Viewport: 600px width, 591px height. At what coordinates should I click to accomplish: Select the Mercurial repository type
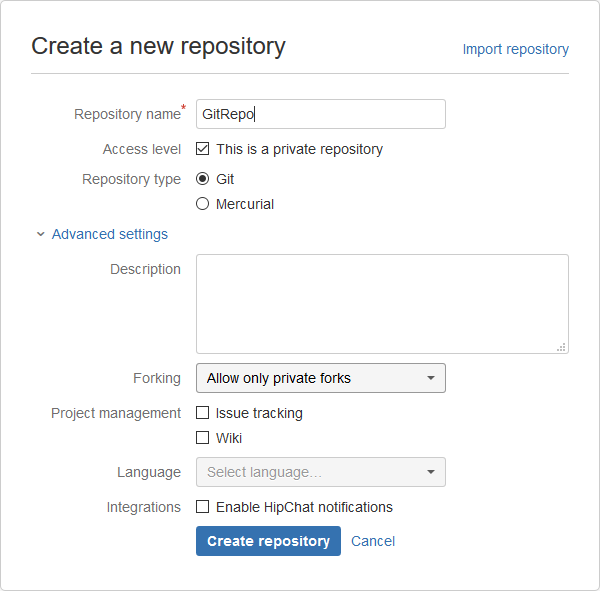click(x=203, y=204)
